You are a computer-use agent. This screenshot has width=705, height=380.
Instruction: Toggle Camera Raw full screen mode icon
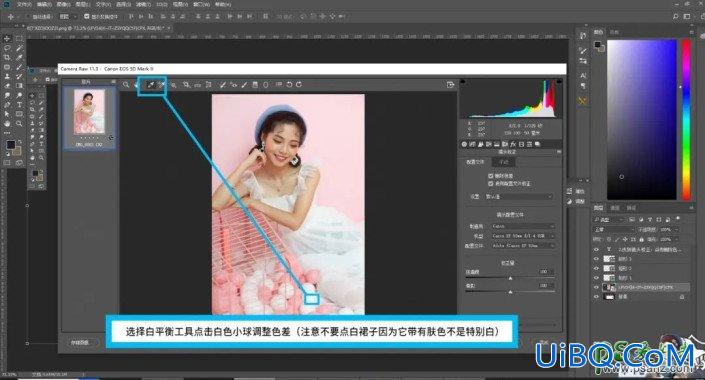[450, 85]
